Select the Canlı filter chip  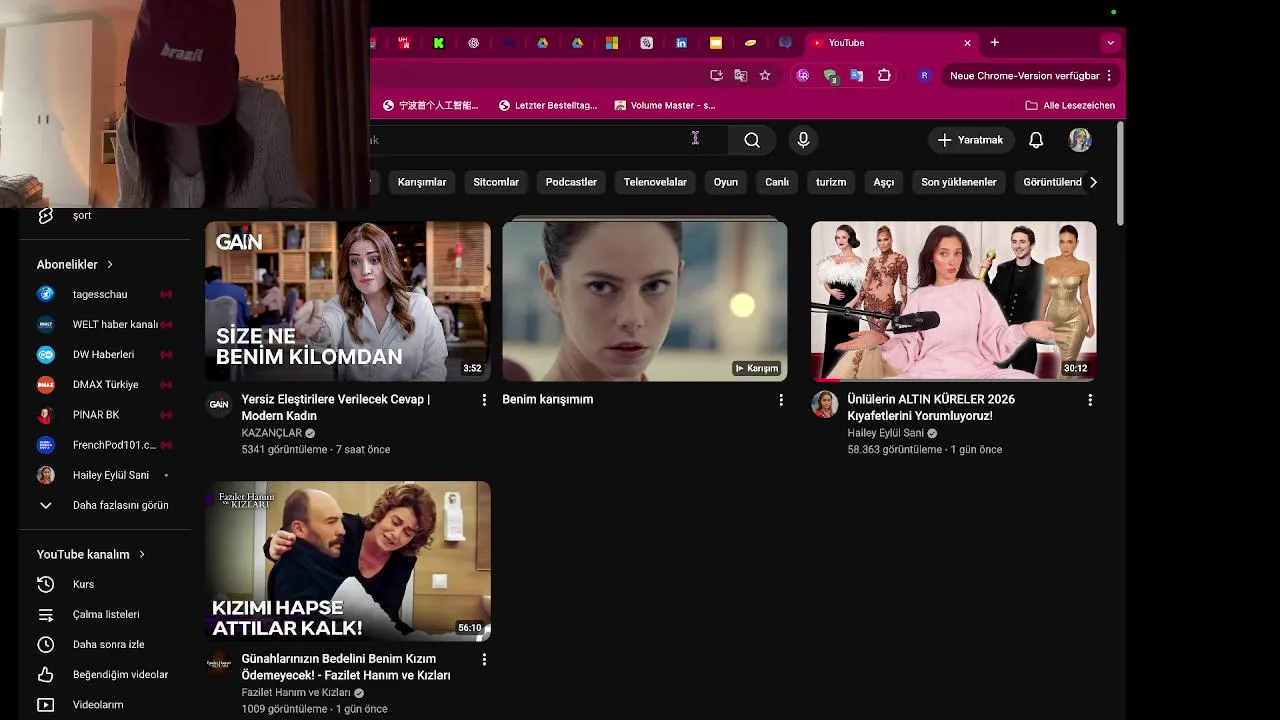(x=777, y=182)
